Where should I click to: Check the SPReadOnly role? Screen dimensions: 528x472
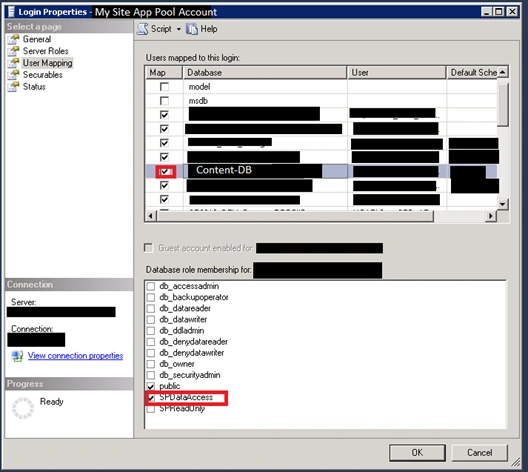click(151, 409)
